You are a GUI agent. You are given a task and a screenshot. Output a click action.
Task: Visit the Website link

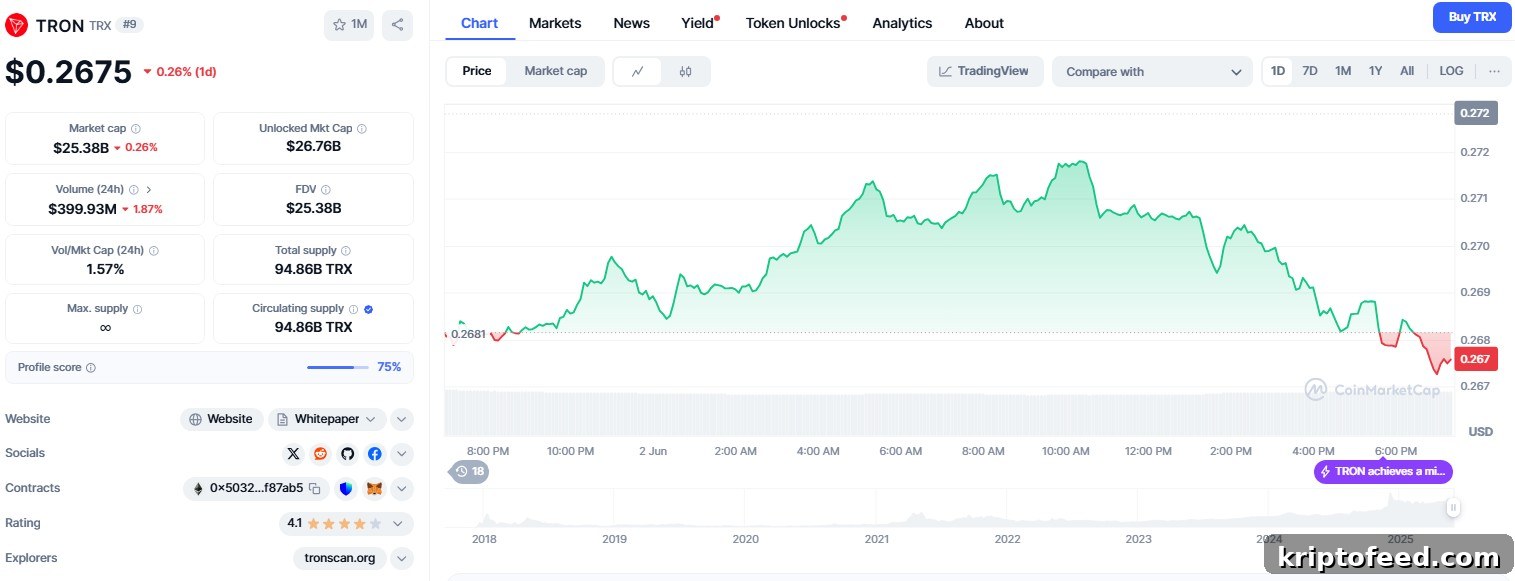[x=221, y=419]
